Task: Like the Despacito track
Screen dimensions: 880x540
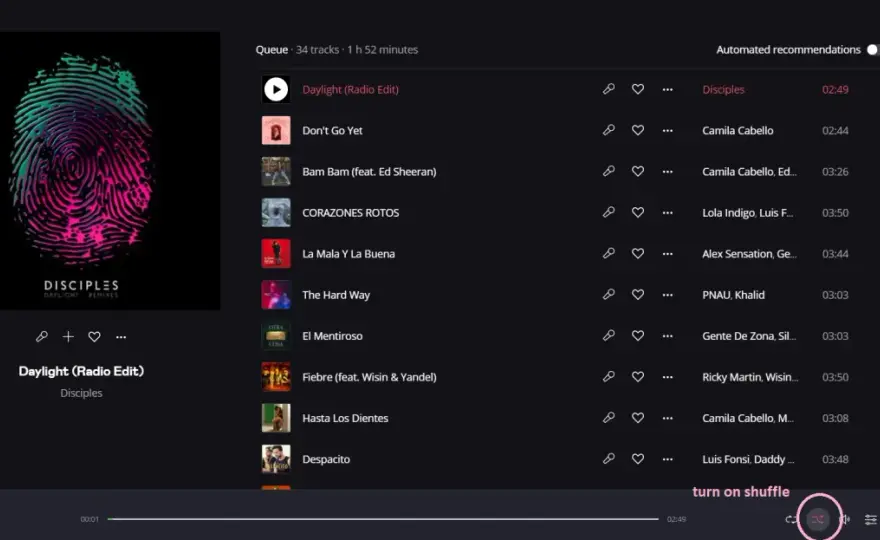Action: click(x=638, y=459)
